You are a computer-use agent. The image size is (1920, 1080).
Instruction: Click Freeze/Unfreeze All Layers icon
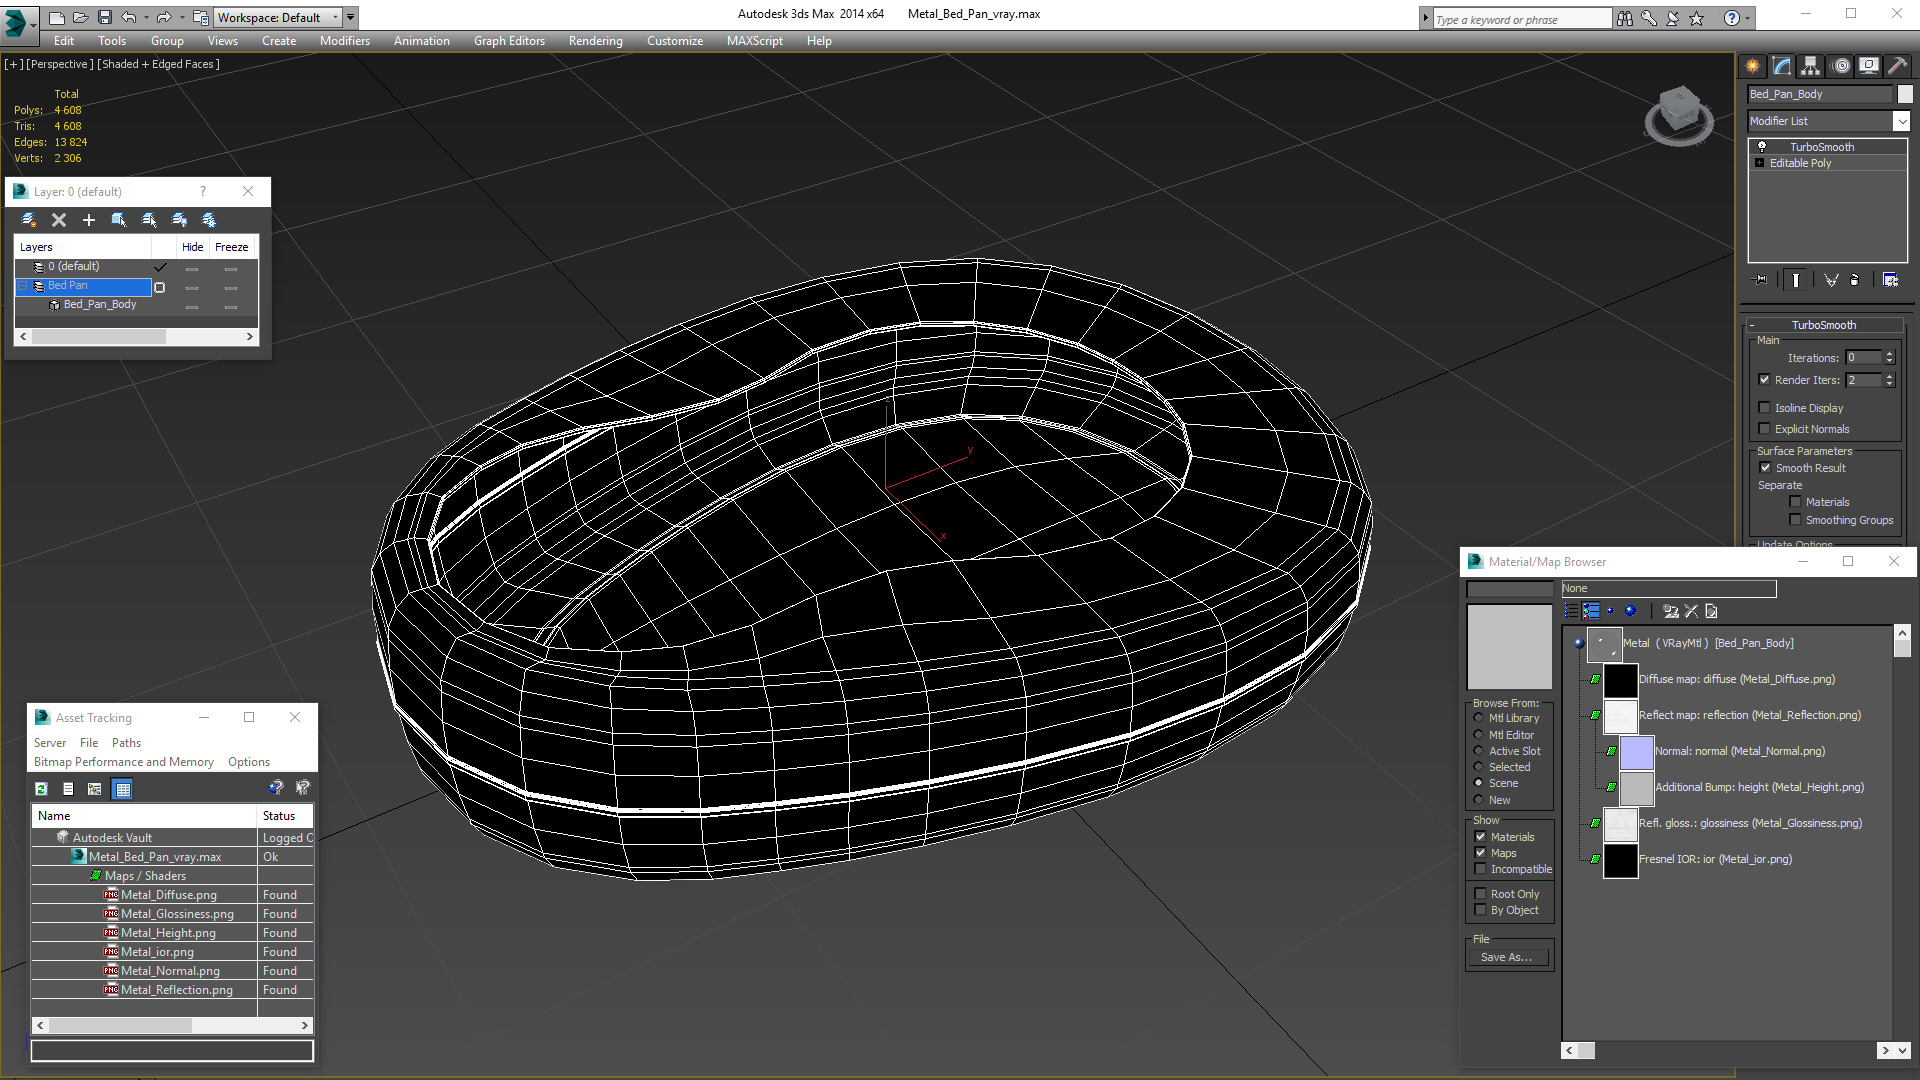click(209, 220)
